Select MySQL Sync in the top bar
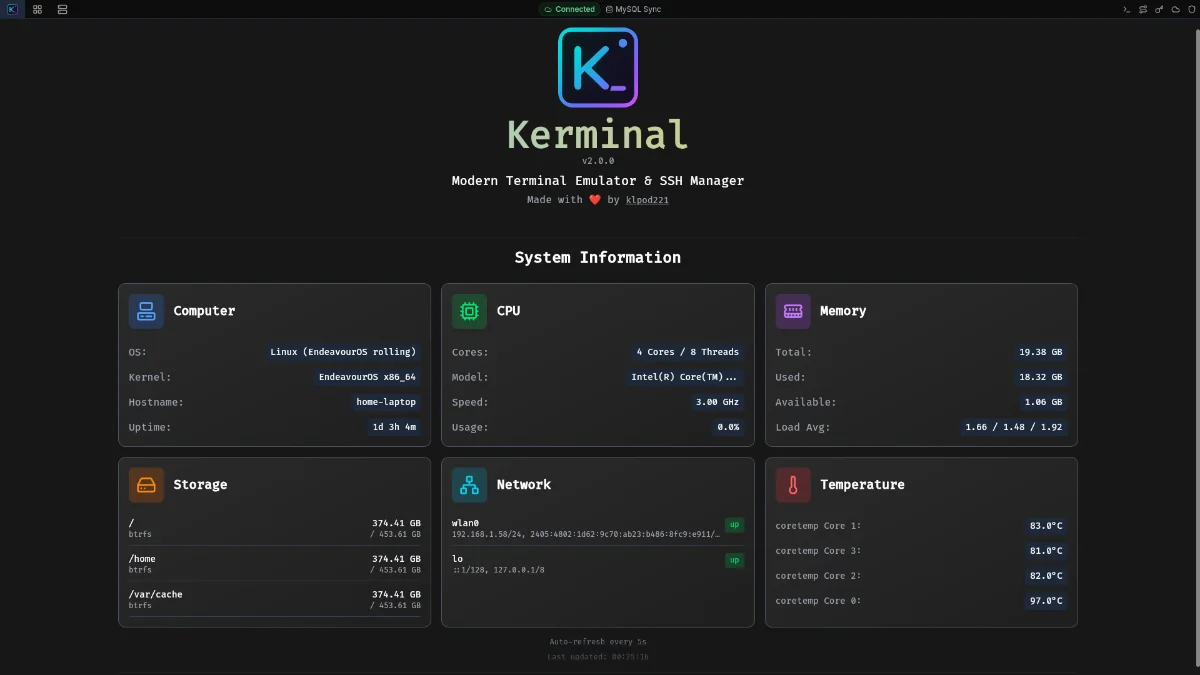 click(634, 9)
